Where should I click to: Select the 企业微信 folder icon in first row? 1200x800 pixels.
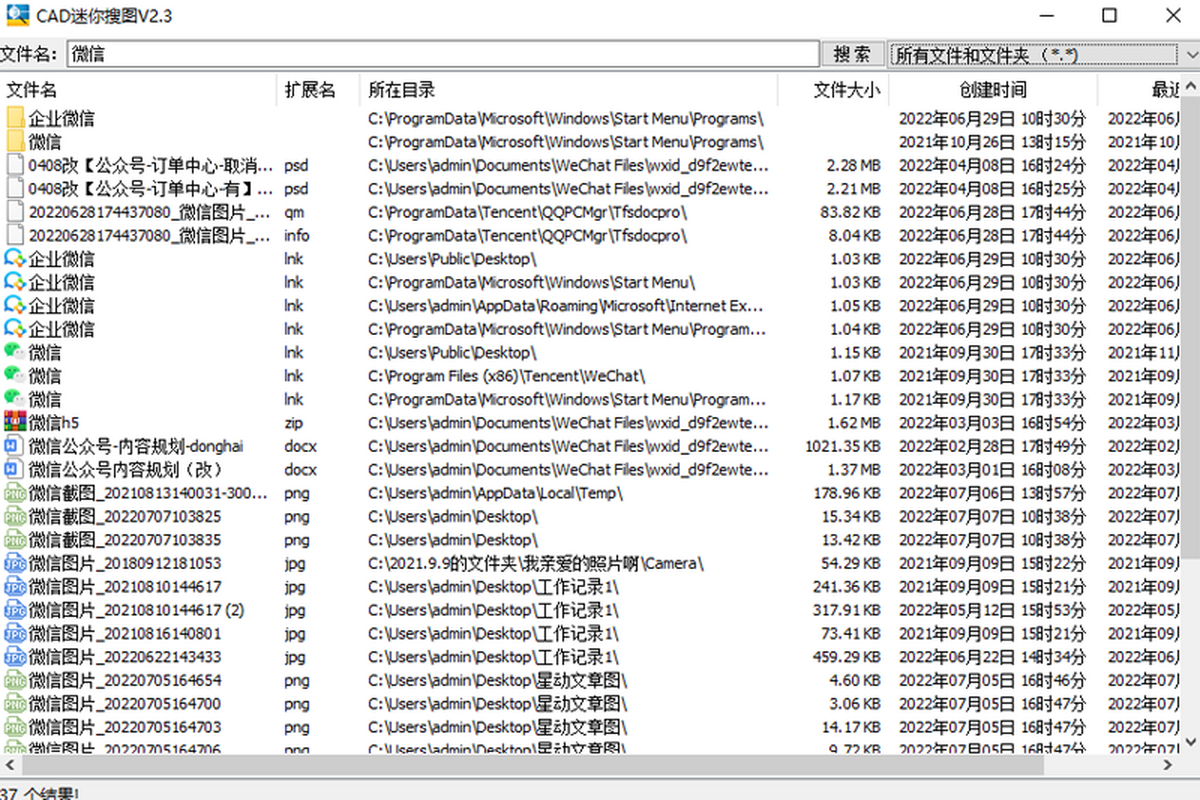point(15,119)
